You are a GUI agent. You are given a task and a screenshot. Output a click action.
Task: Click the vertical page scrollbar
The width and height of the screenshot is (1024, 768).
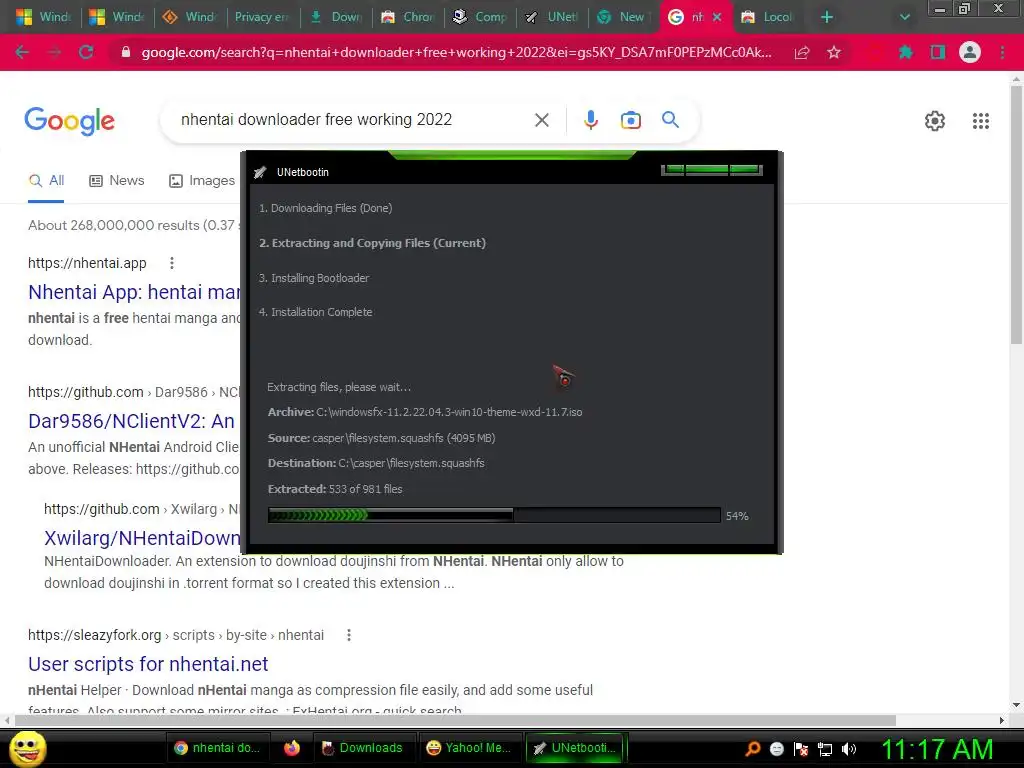1016,214
